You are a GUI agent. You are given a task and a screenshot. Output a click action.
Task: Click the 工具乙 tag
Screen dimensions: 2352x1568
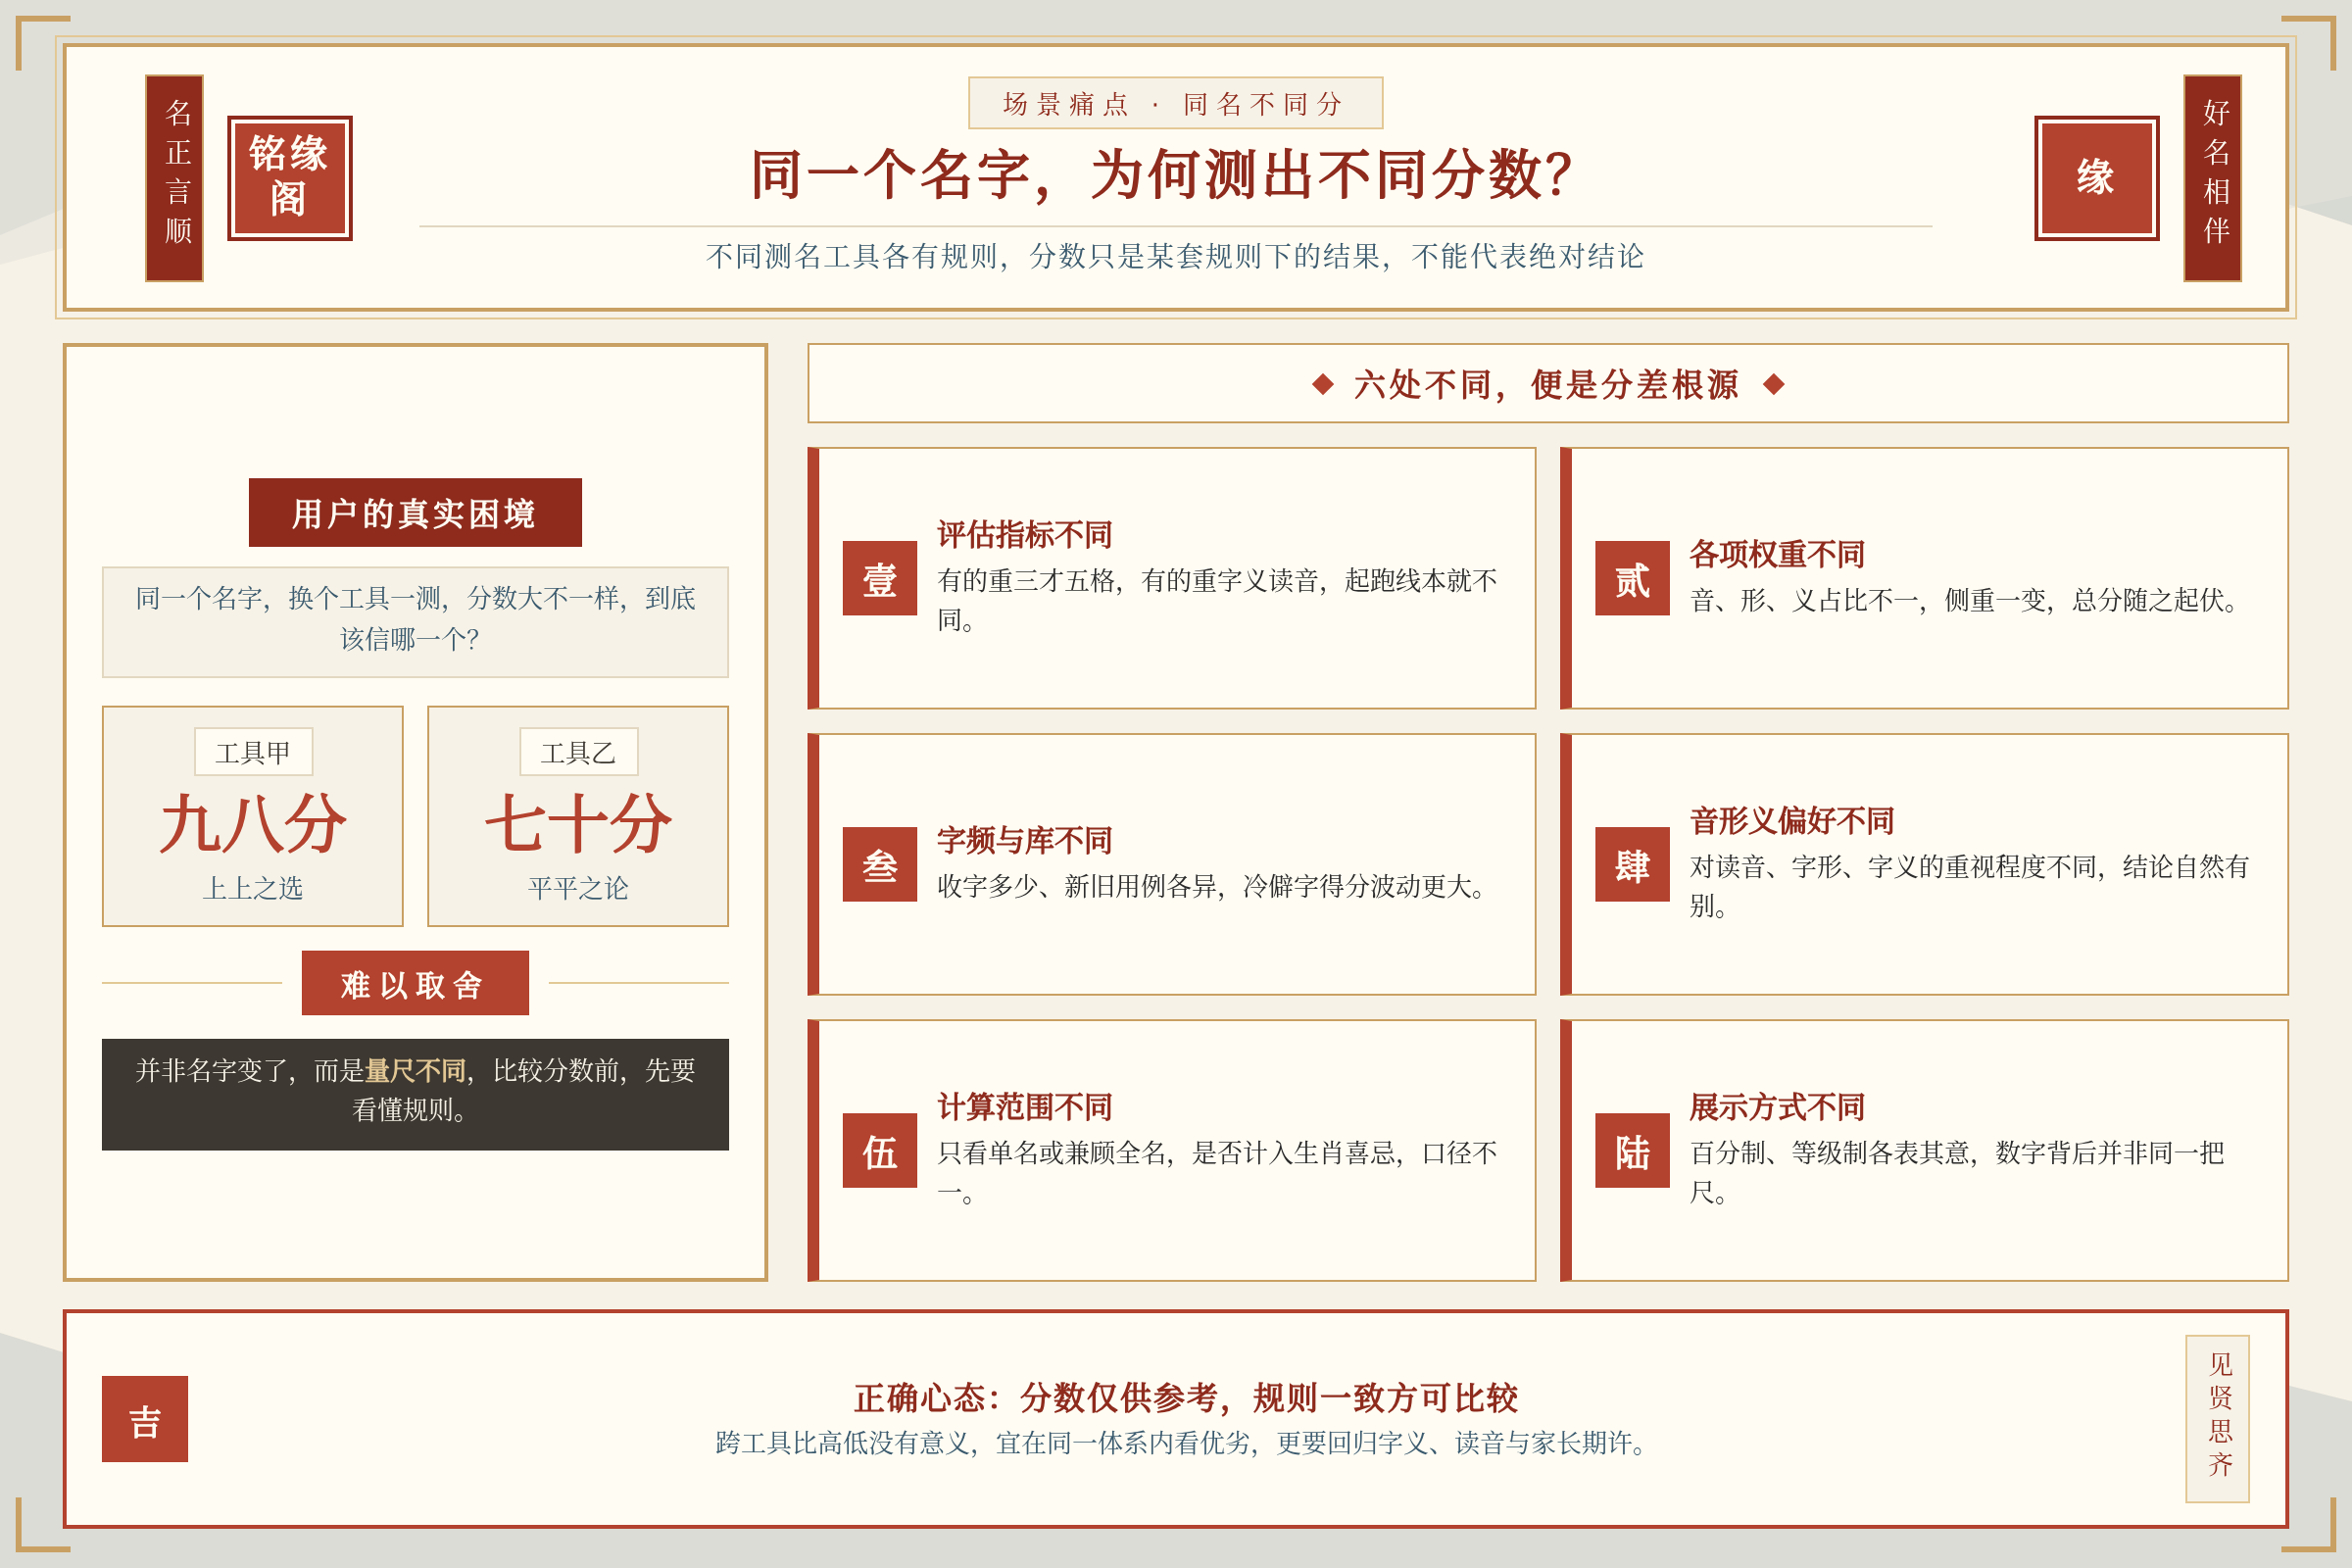pyautogui.click(x=578, y=752)
